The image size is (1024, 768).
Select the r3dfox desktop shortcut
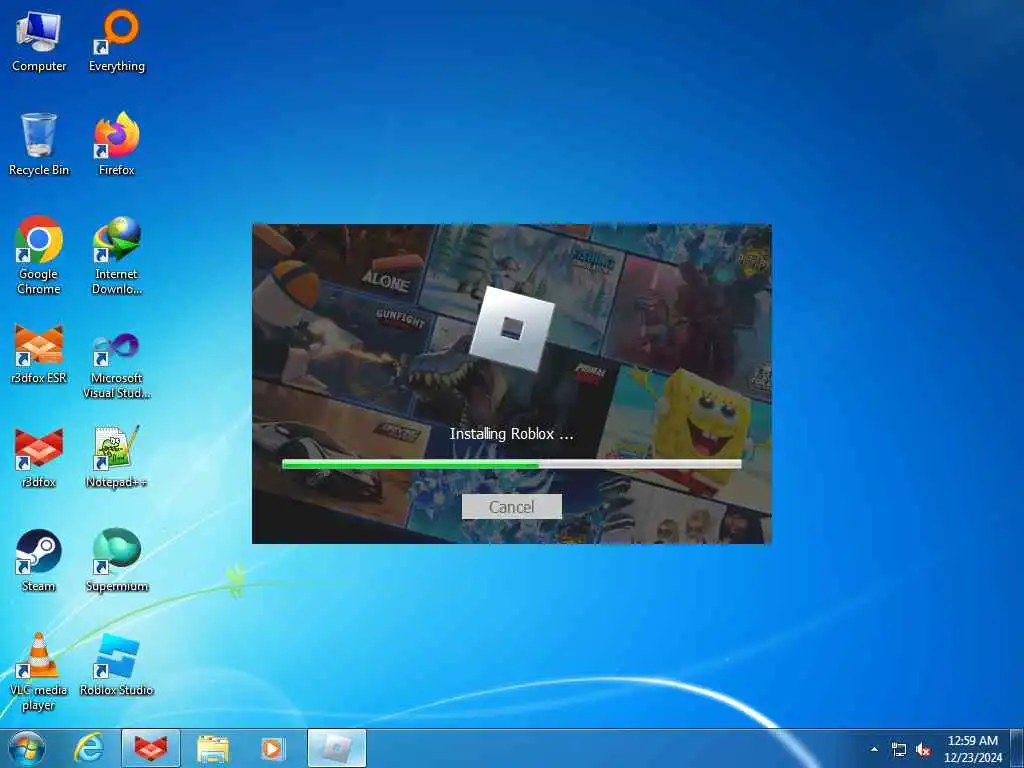tap(39, 458)
